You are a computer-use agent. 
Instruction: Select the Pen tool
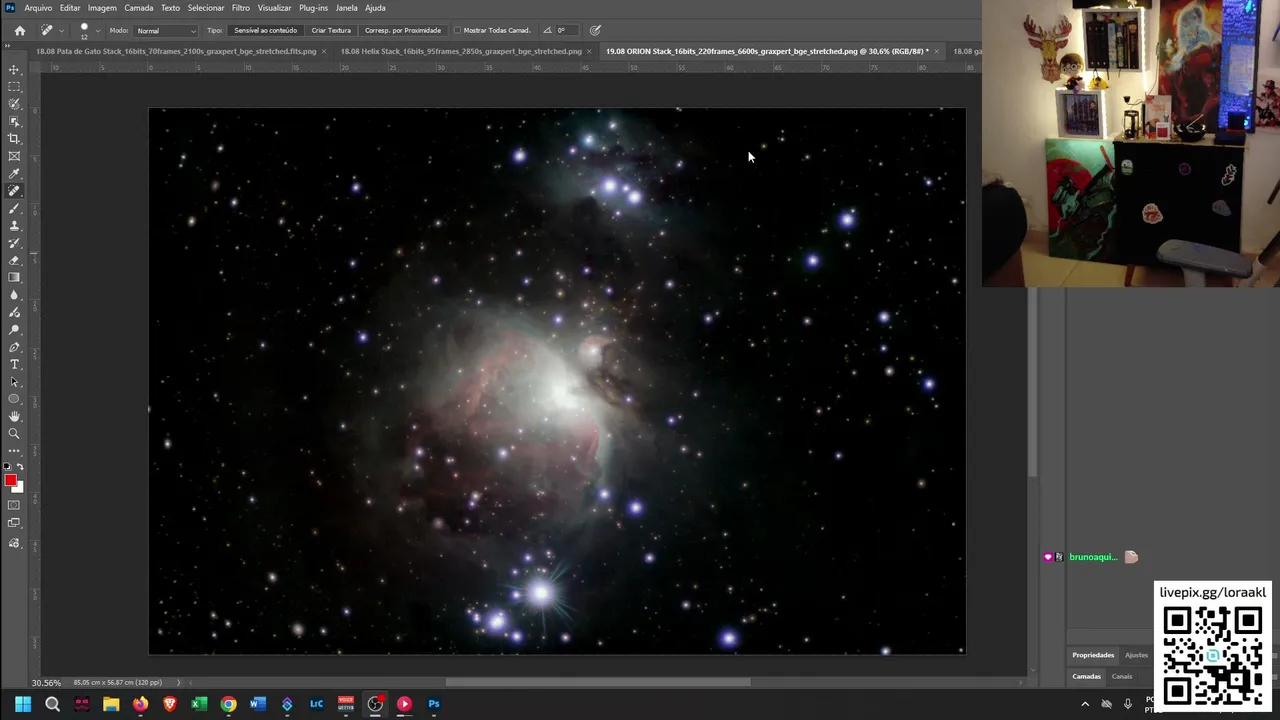pos(14,347)
